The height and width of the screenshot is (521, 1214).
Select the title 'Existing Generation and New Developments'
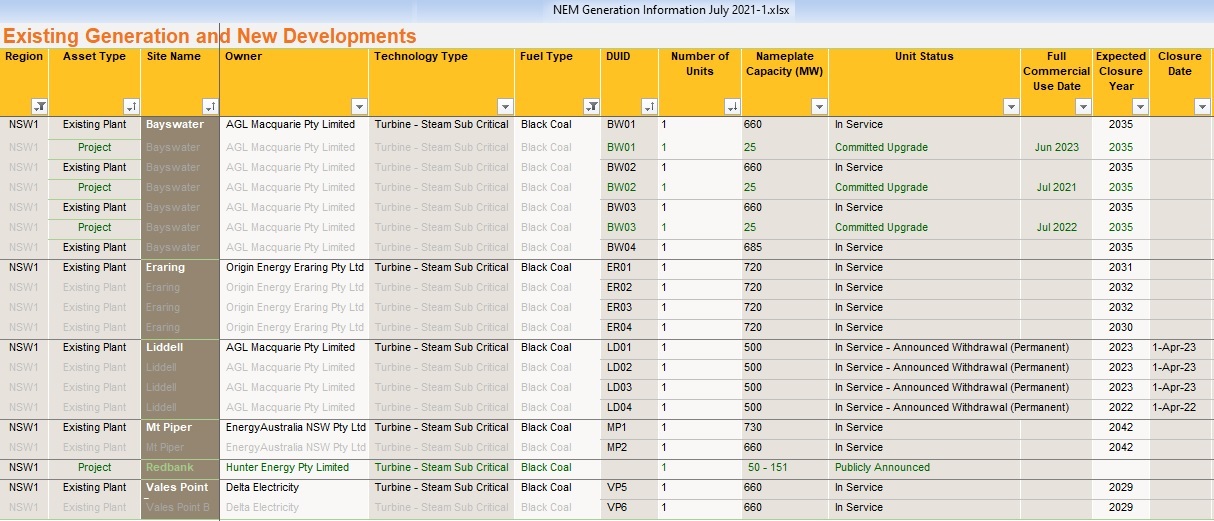point(209,36)
